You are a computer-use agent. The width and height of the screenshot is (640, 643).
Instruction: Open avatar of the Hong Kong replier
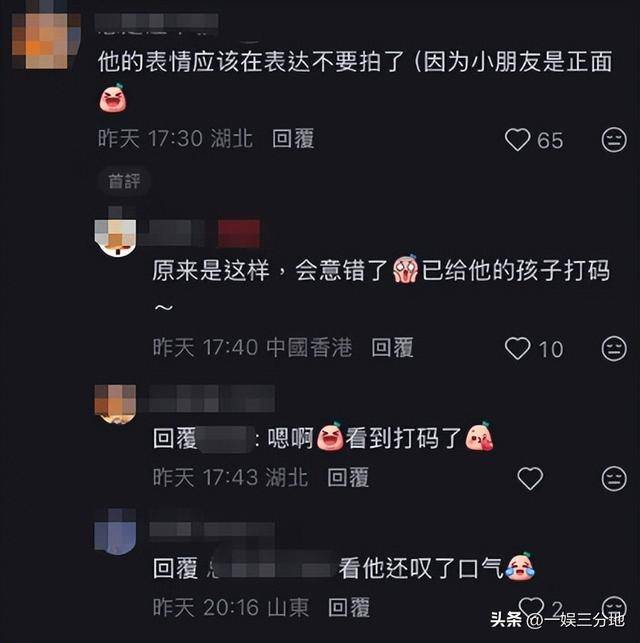[115, 236]
